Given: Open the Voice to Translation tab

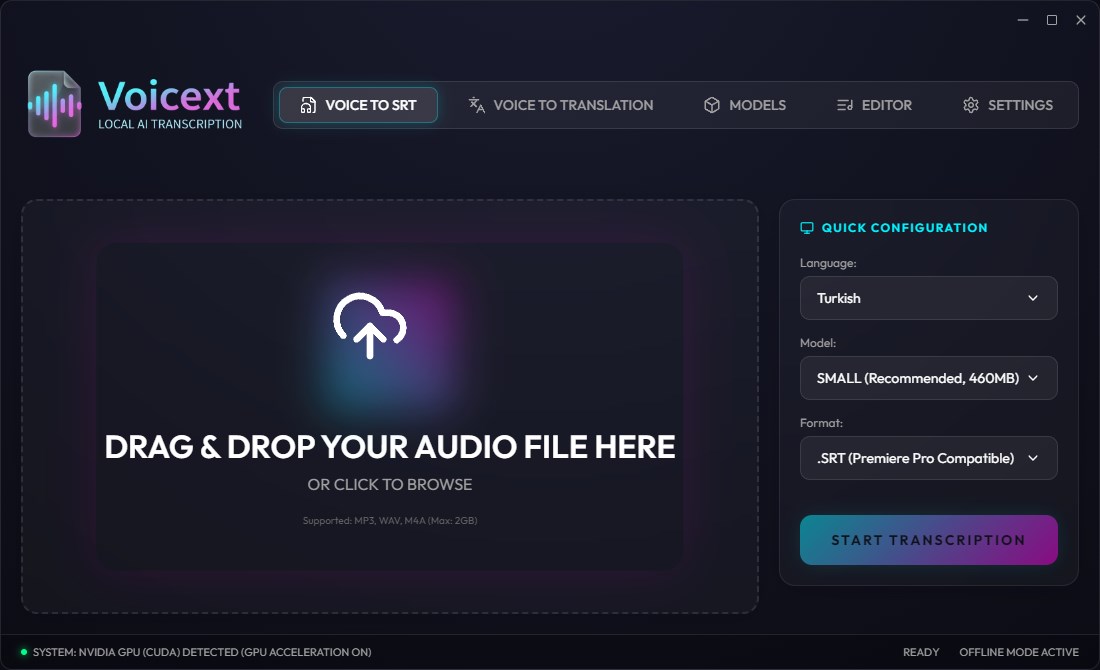Looking at the screenshot, I should pyautogui.click(x=561, y=105).
